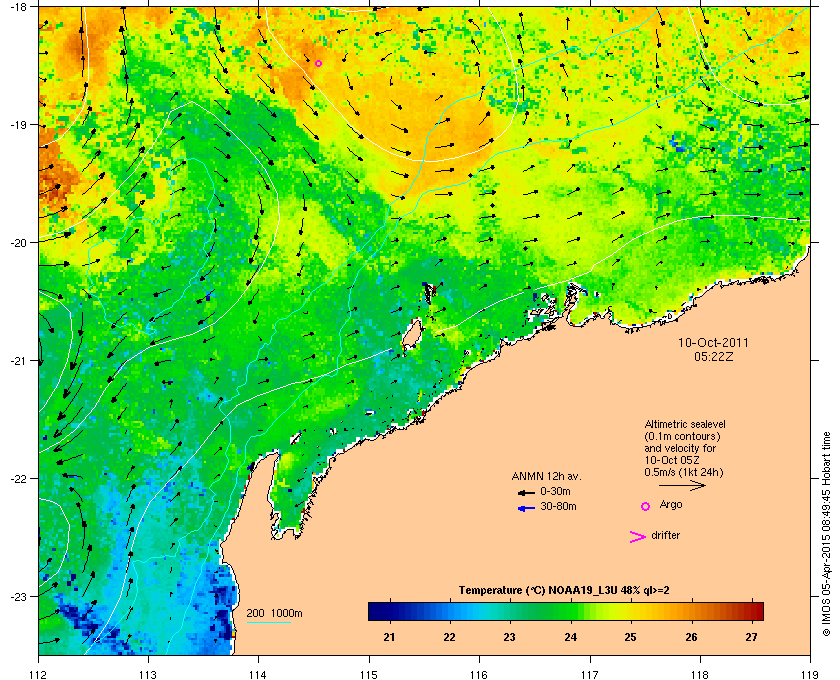Click the 'Argo' legend label

671,504
